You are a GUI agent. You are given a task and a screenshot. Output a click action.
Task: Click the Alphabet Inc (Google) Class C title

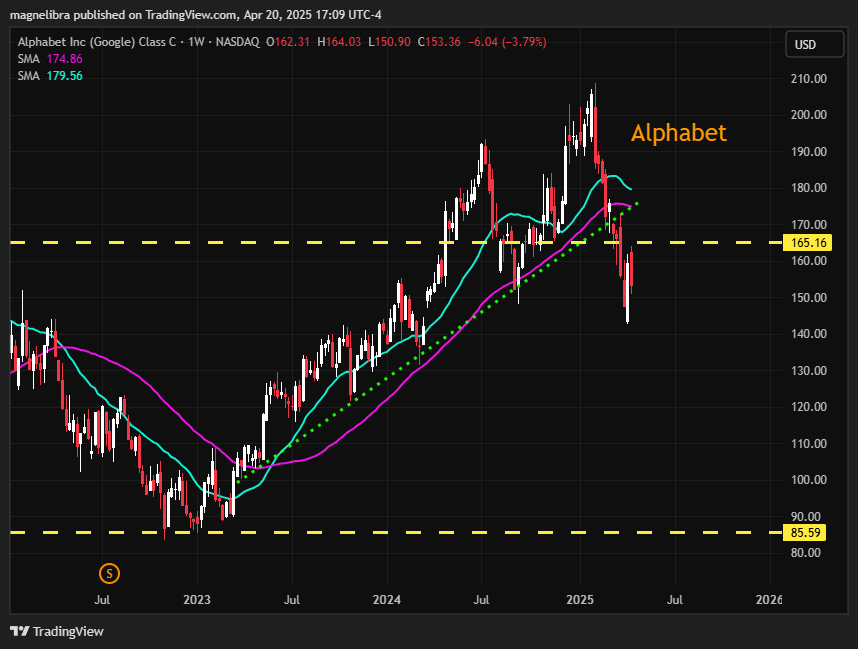coord(97,42)
